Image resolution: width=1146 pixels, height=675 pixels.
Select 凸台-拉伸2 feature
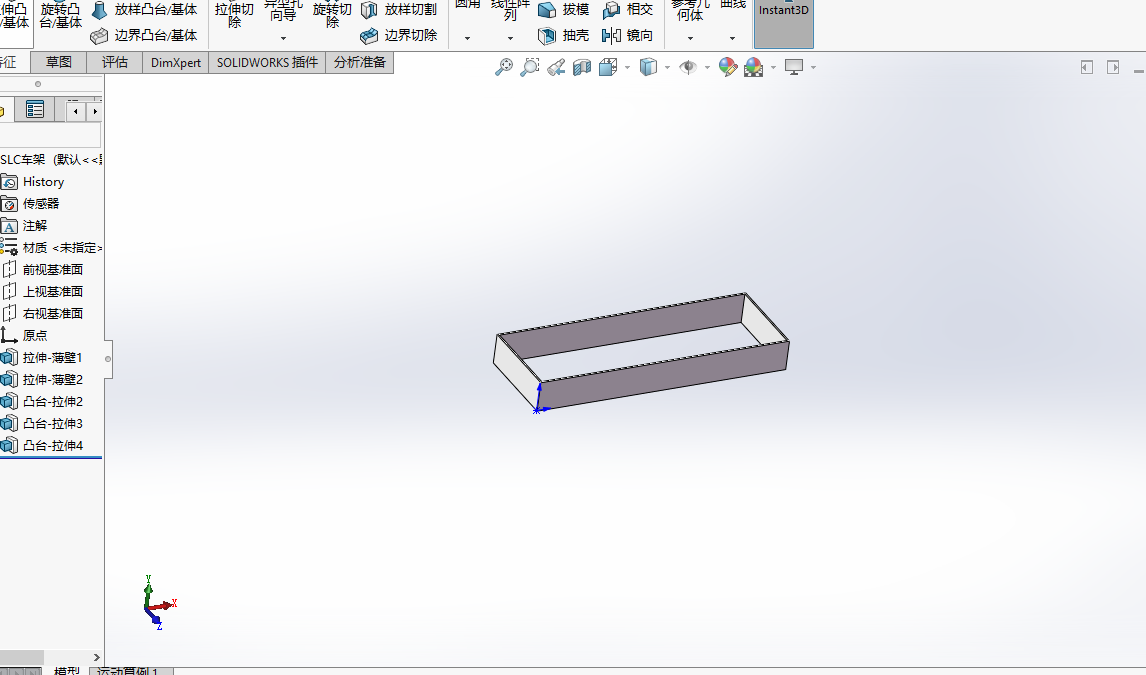tap(51, 401)
